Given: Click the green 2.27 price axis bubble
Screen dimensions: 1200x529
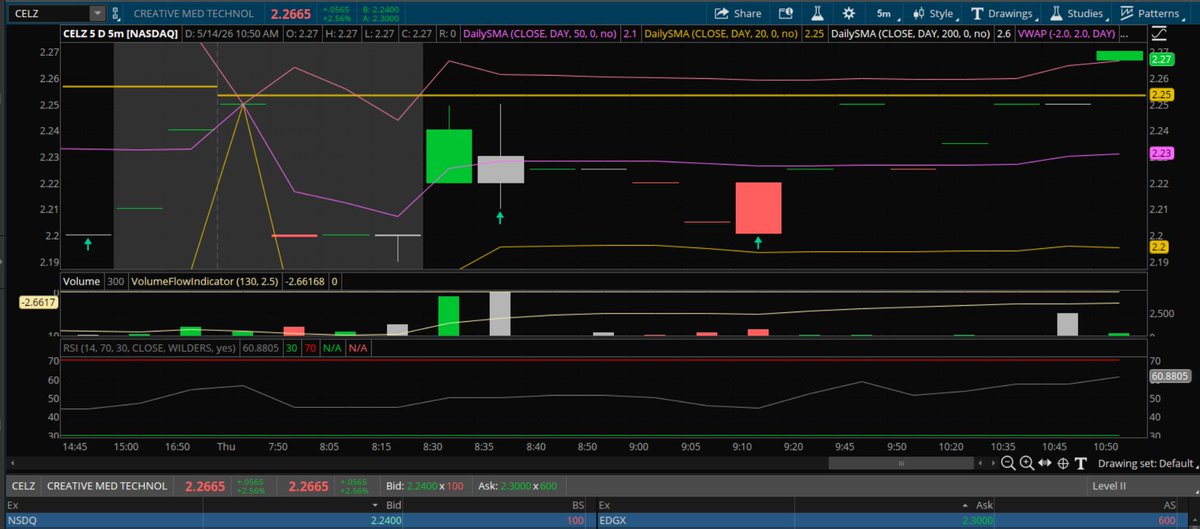Looking at the screenshot, I should pos(1161,60).
